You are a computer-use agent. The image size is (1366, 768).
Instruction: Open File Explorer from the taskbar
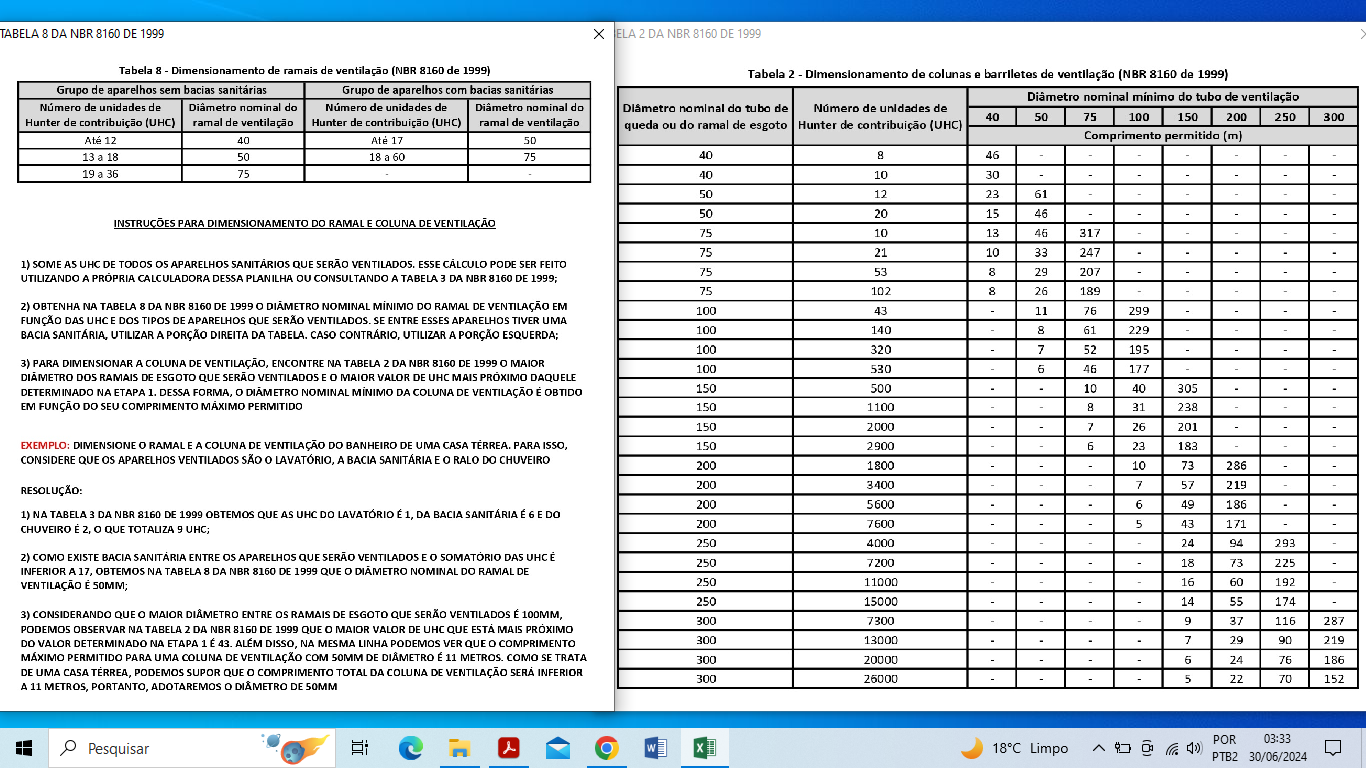[x=459, y=747]
